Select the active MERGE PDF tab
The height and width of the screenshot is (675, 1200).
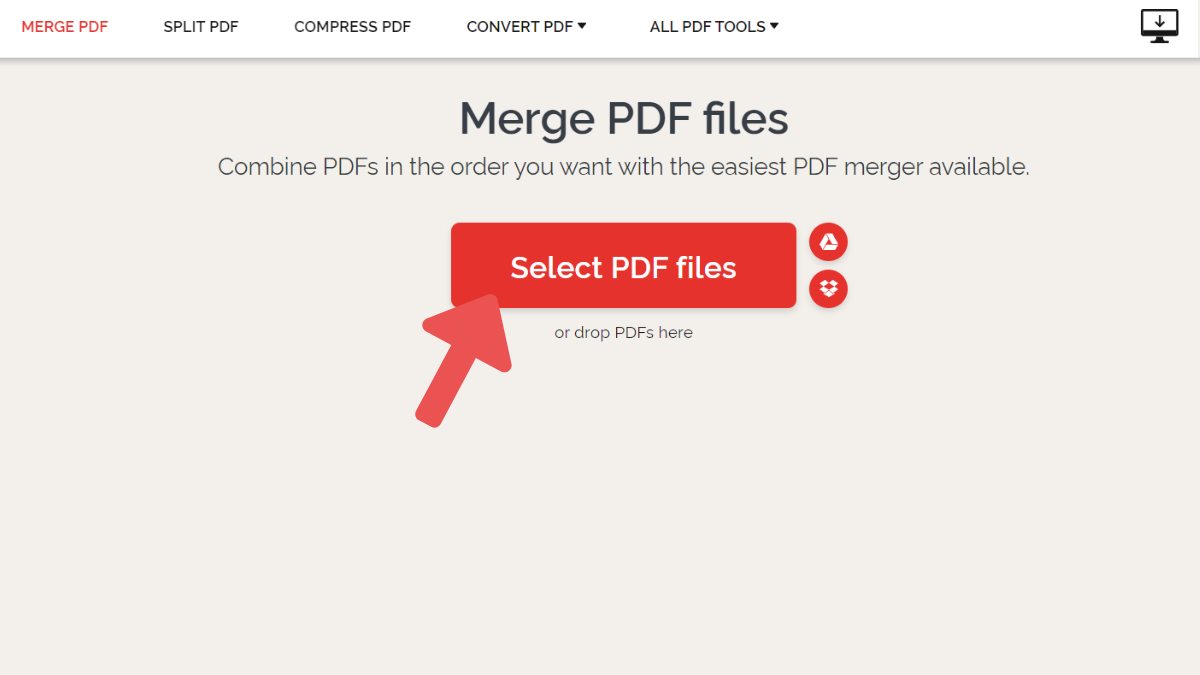[x=65, y=26]
